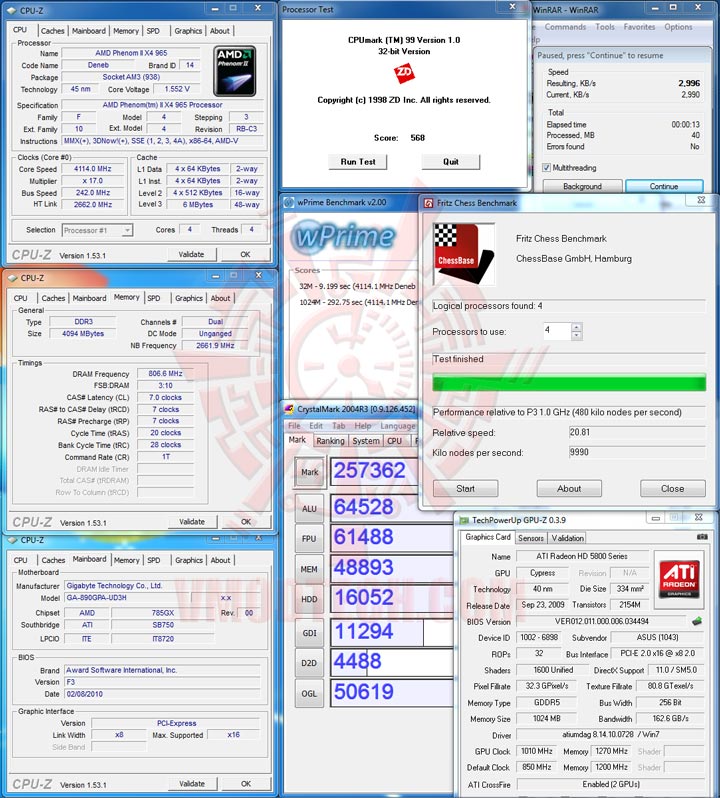Viewport: 720px width, 798px height.
Task: Click Start in Fritz Chess Benchmark
Action: (465, 489)
